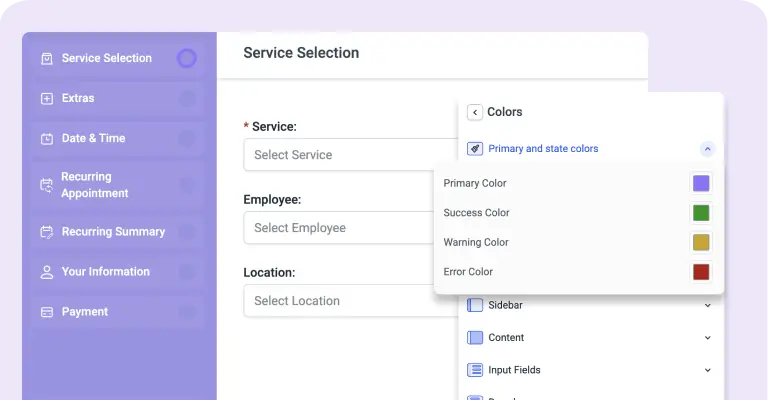Open the Select Service dropdown
The width and height of the screenshot is (768, 400).
[351, 155]
